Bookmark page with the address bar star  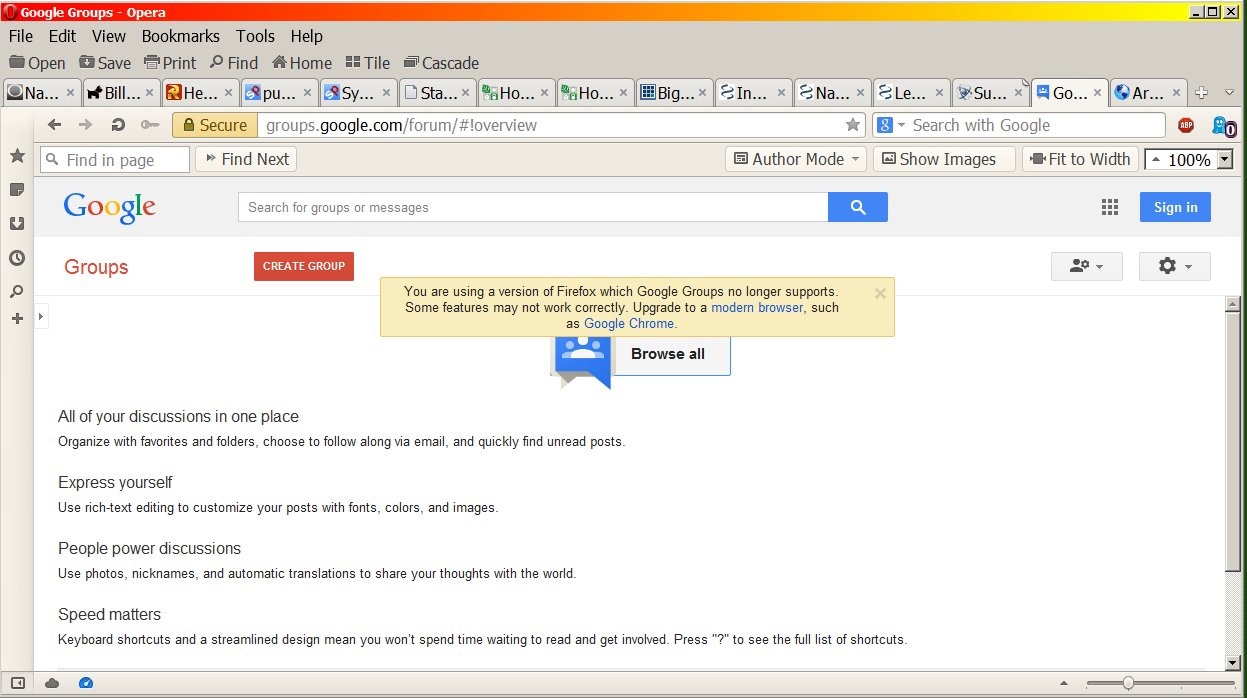(853, 125)
